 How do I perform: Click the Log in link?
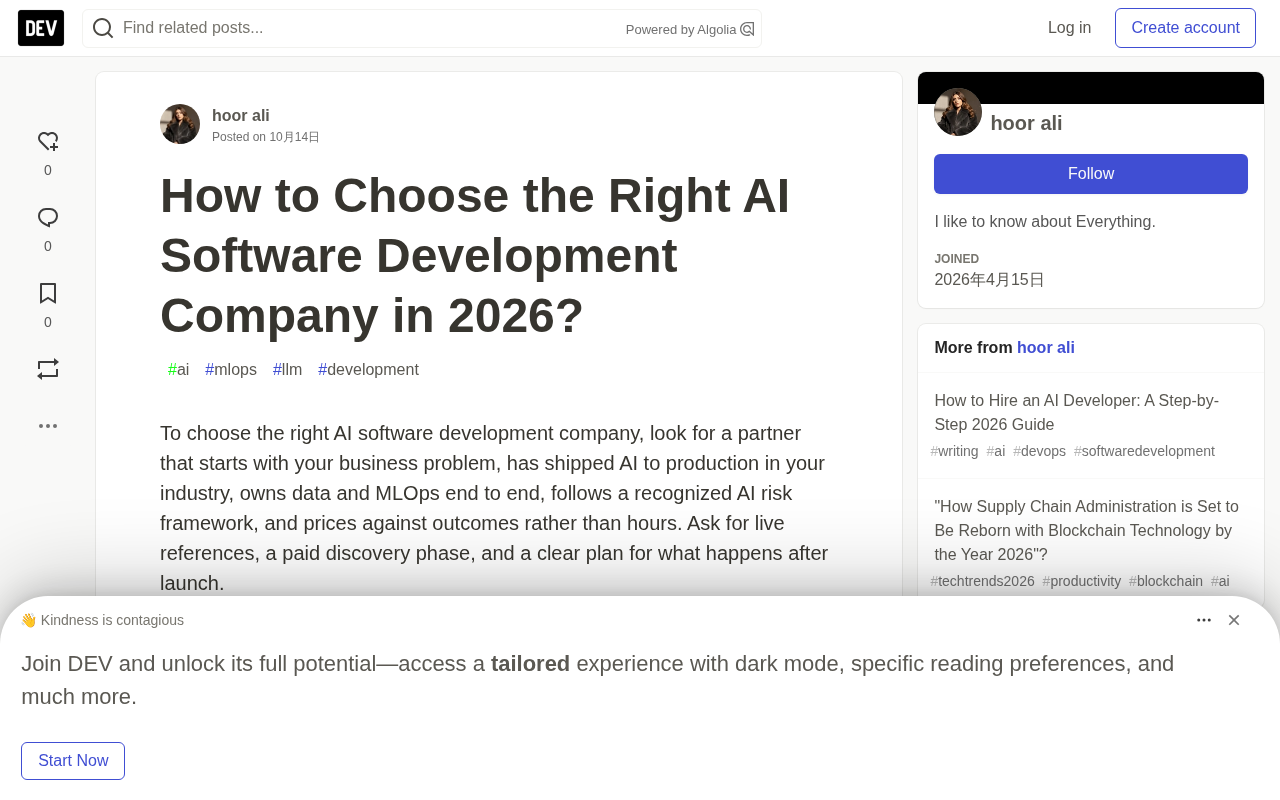(x=1070, y=28)
